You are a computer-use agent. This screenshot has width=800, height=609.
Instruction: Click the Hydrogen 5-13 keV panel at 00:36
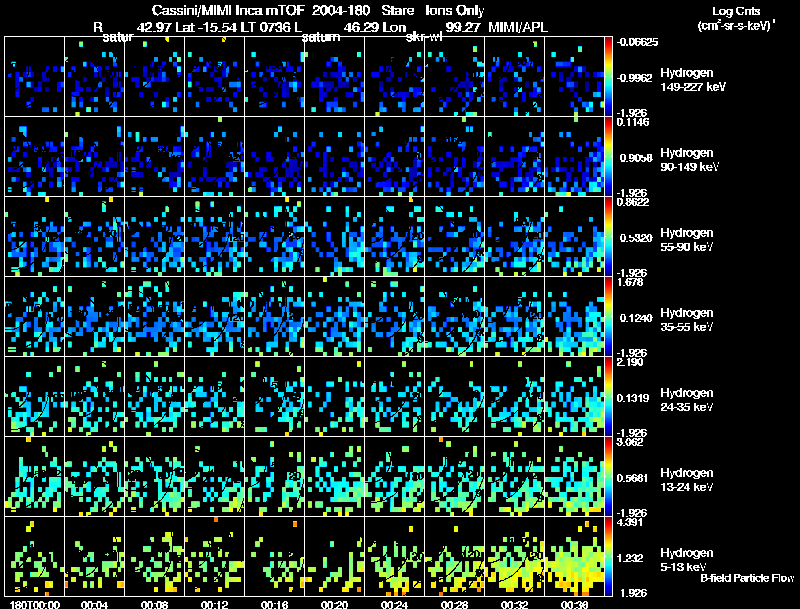pyautogui.click(x=574, y=556)
